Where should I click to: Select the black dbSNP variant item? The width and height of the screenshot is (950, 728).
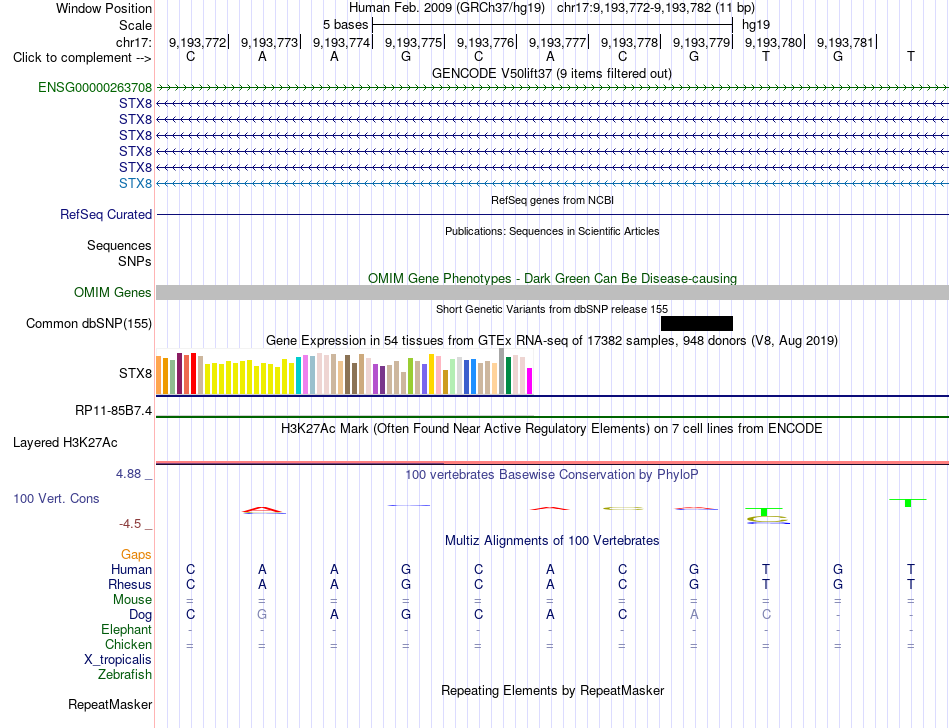[x=697, y=323]
